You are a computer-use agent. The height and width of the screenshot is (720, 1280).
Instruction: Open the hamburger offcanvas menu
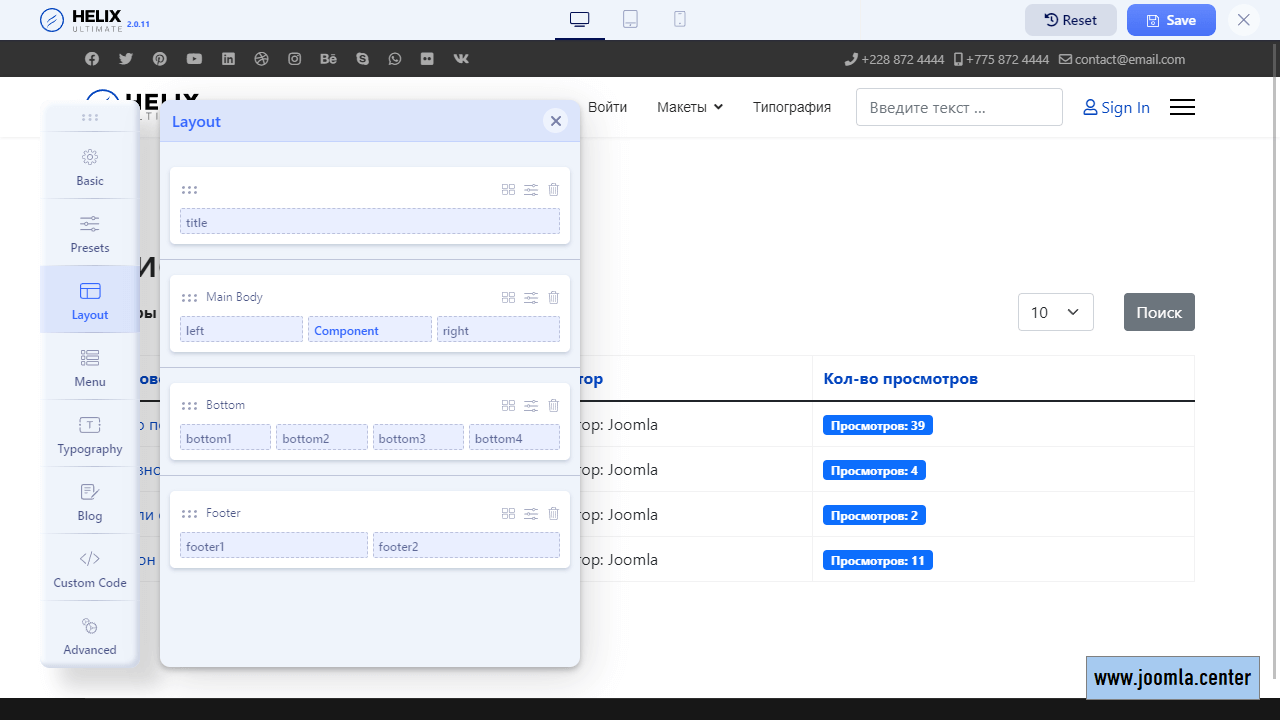click(x=1182, y=107)
